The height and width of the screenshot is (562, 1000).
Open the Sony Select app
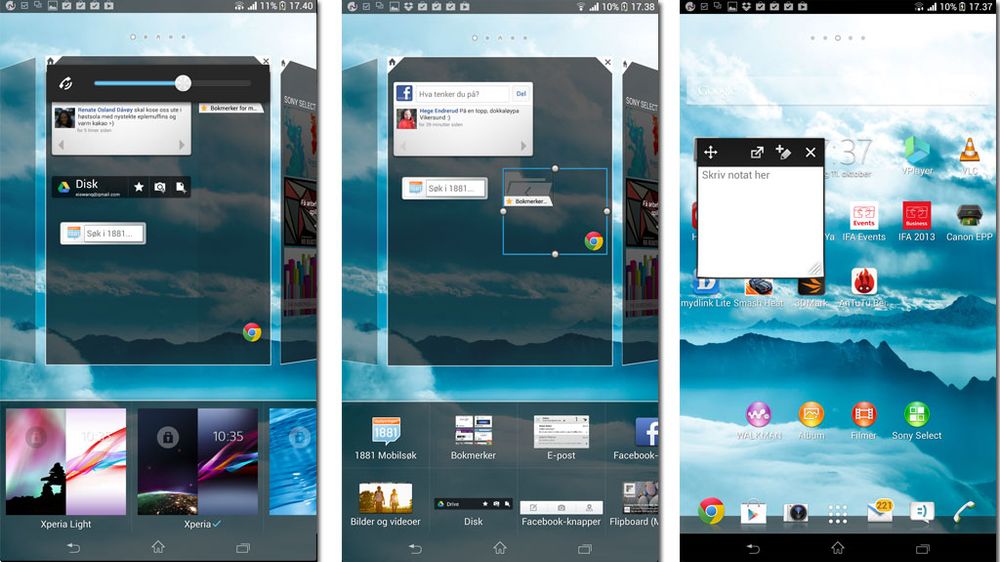pyautogui.click(x=916, y=421)
